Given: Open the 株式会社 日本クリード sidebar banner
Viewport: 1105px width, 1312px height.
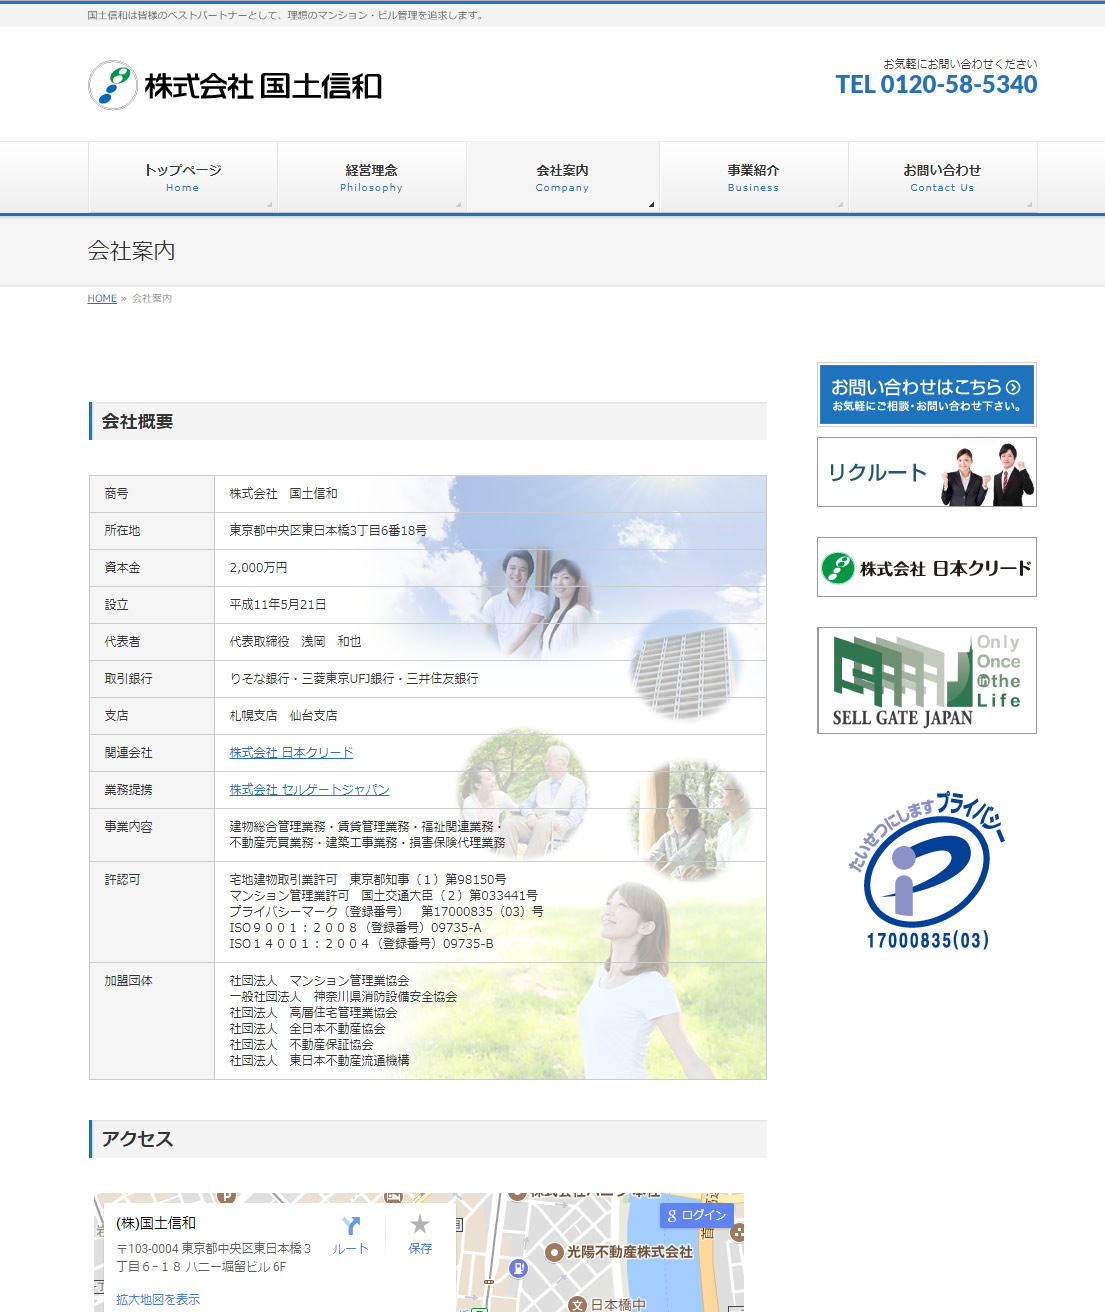Looking at the screenshot, I should coord(927,567).
